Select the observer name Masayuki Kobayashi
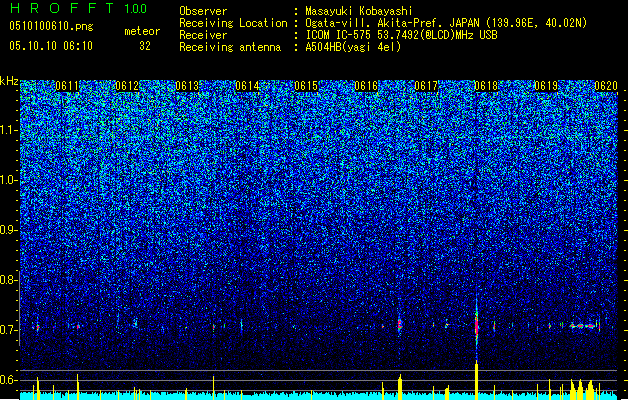The height and width of the screenshot is (400, 629). (x=359, y=11)
